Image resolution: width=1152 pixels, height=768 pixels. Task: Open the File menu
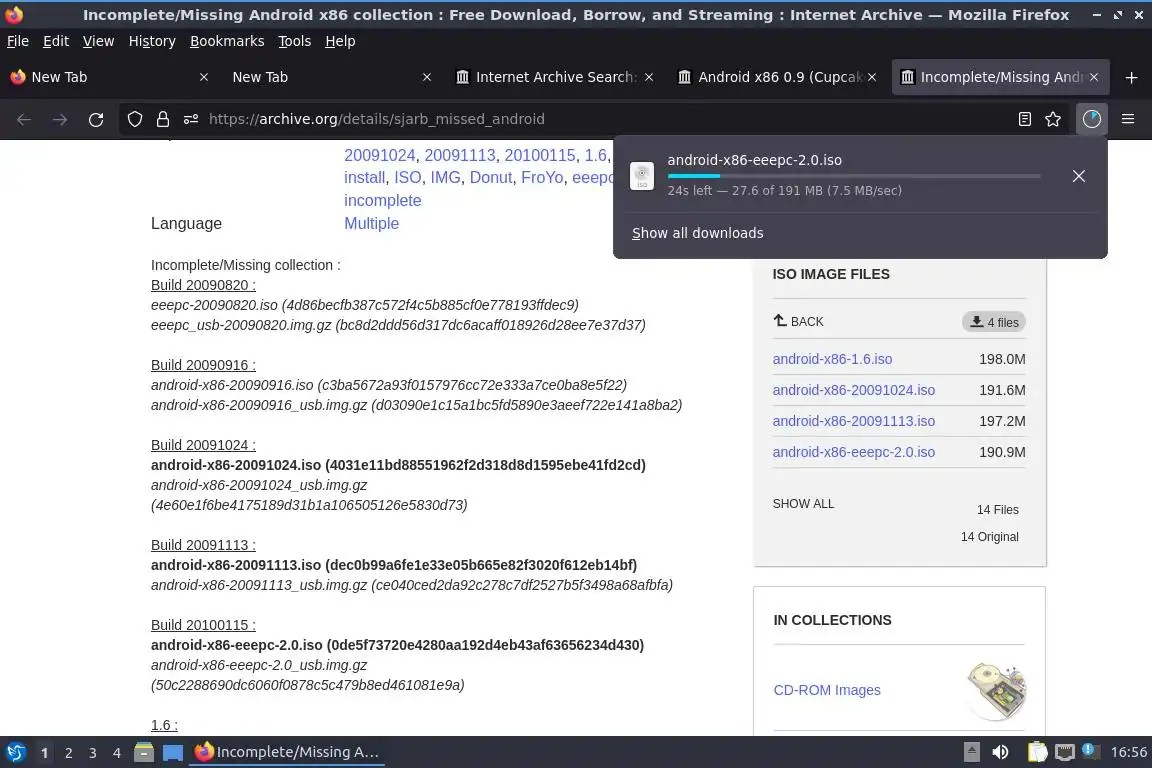[x=18, y=41]
